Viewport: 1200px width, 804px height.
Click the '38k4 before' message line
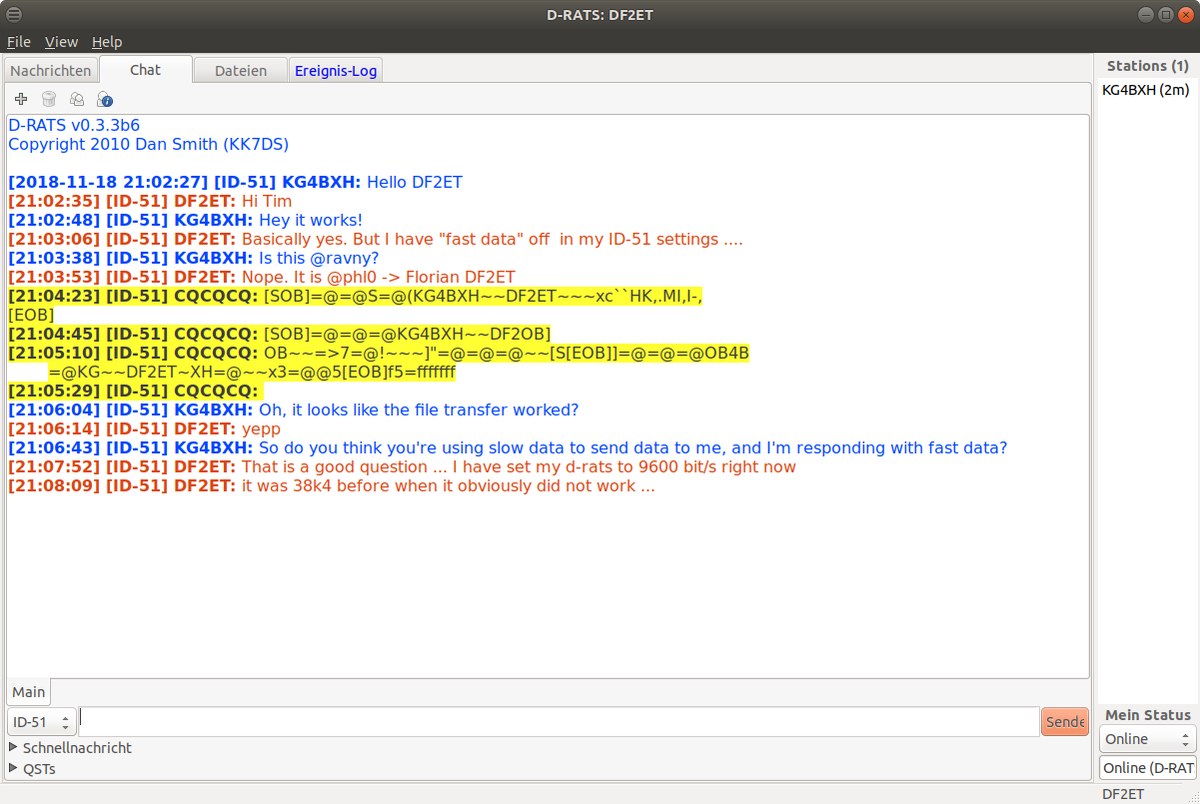[x=331, y=486]
